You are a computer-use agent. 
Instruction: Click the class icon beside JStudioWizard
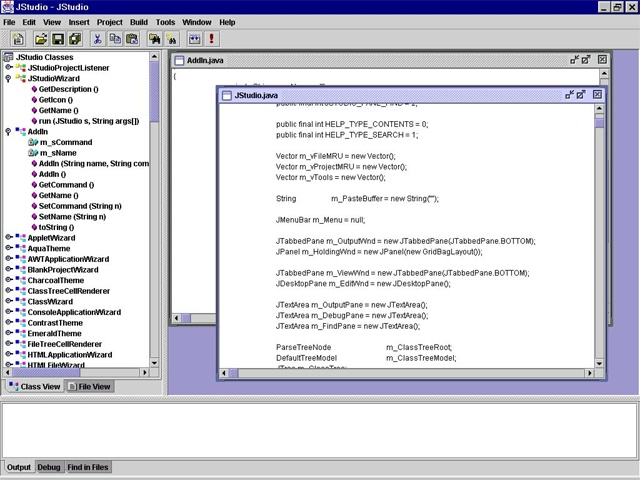tap(21, 78)
